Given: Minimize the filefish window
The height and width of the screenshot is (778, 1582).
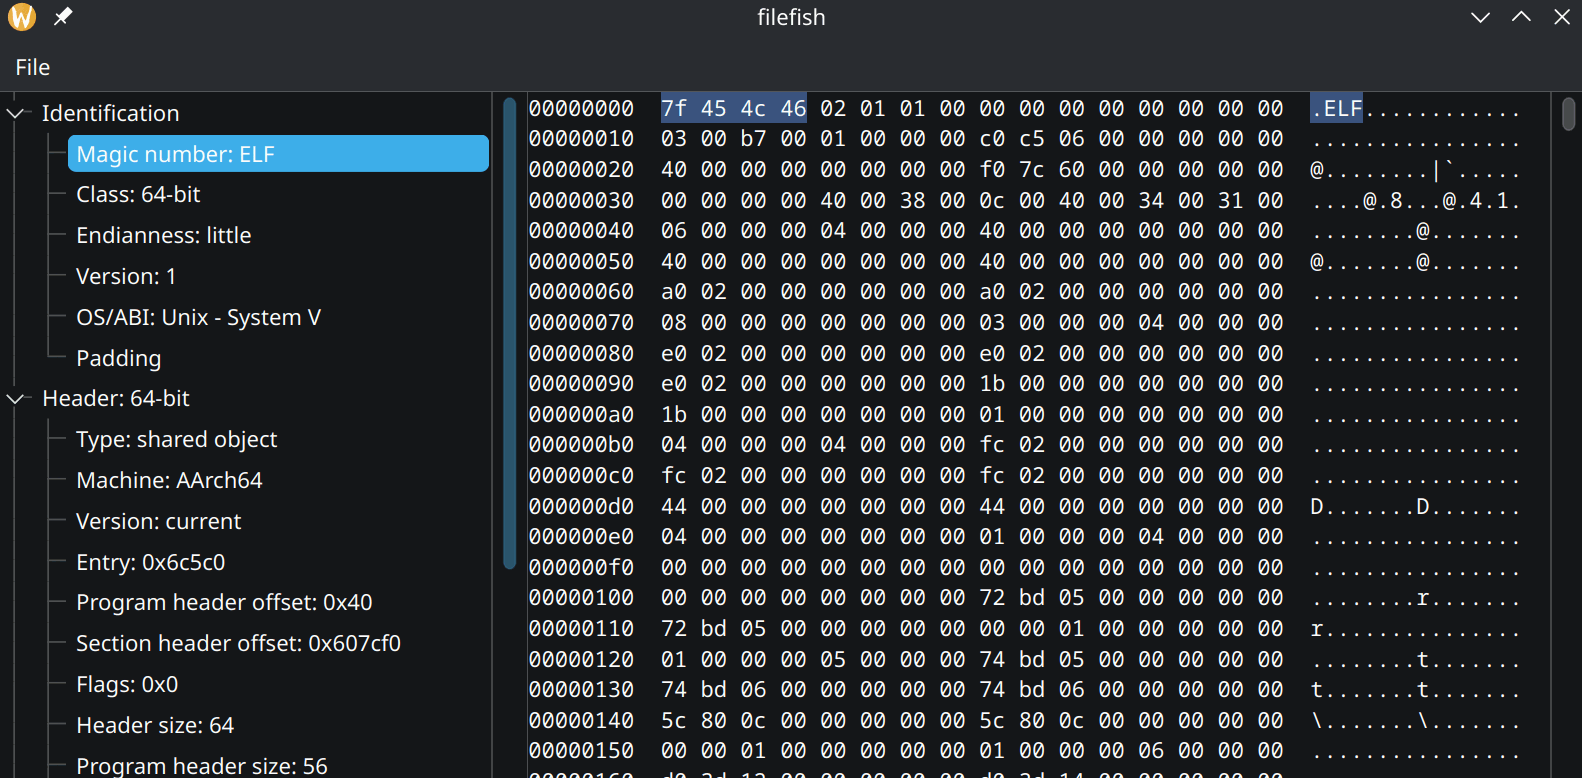Looking at the screenshot, I should pos(1481,17).
